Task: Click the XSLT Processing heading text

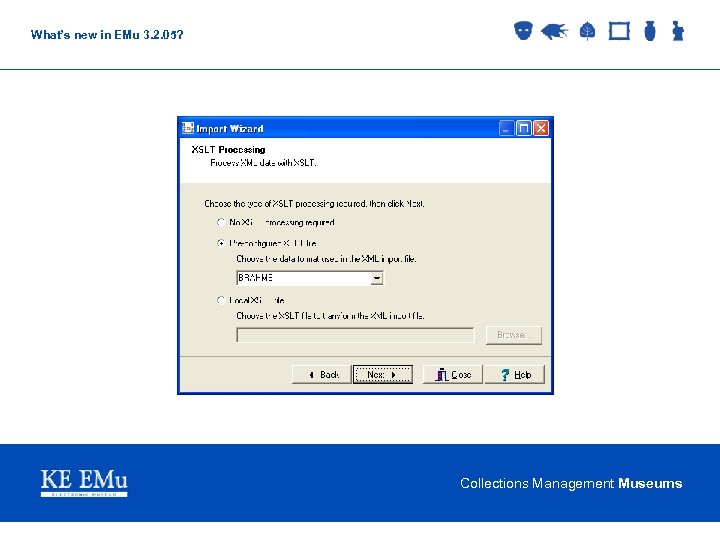Action: 228,150
